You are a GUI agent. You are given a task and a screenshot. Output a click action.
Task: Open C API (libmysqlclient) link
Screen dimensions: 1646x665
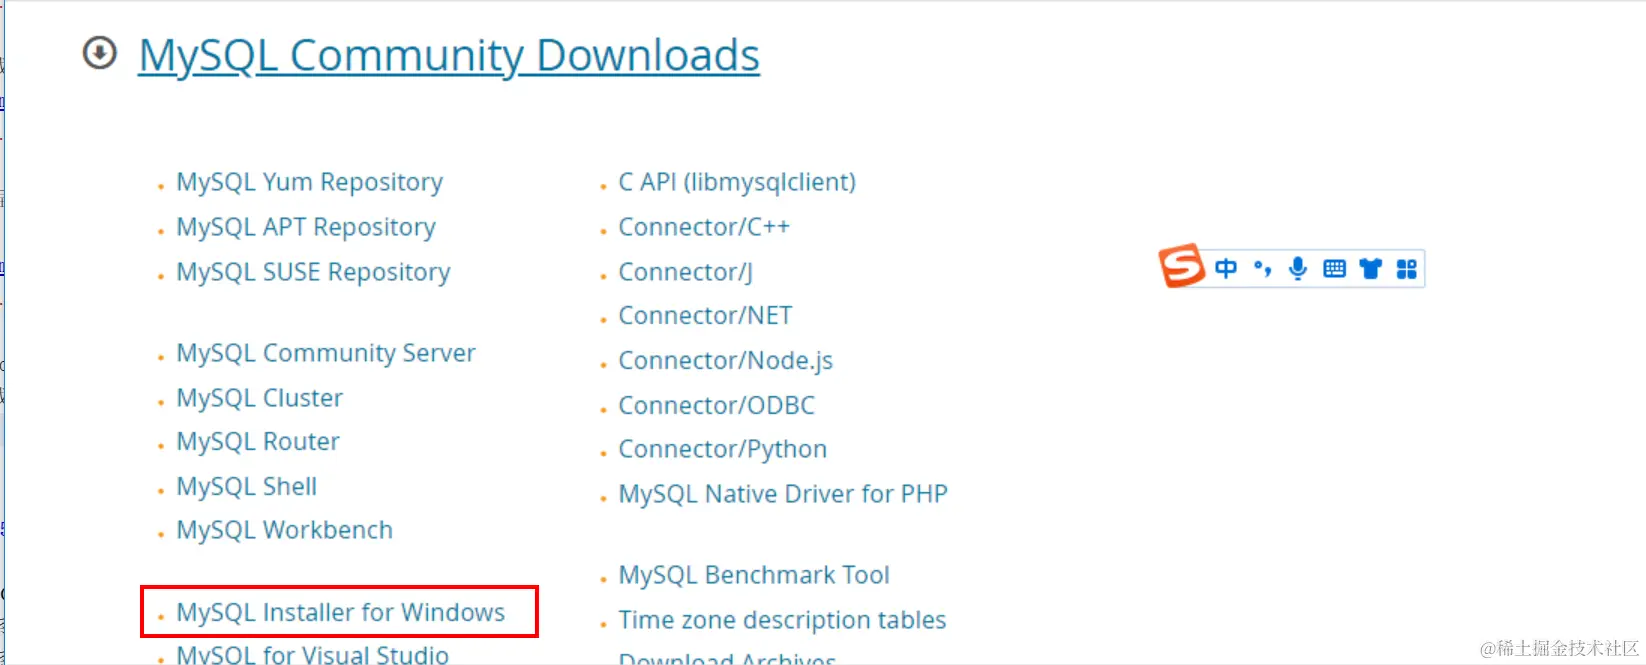tap(737, 183)
